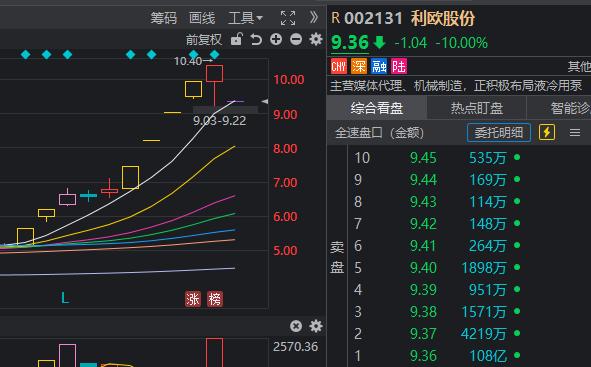This screenshot has width=591, height=367.
Task: Select sell level 7 price 9.42
Action: (x=423, y=224)
